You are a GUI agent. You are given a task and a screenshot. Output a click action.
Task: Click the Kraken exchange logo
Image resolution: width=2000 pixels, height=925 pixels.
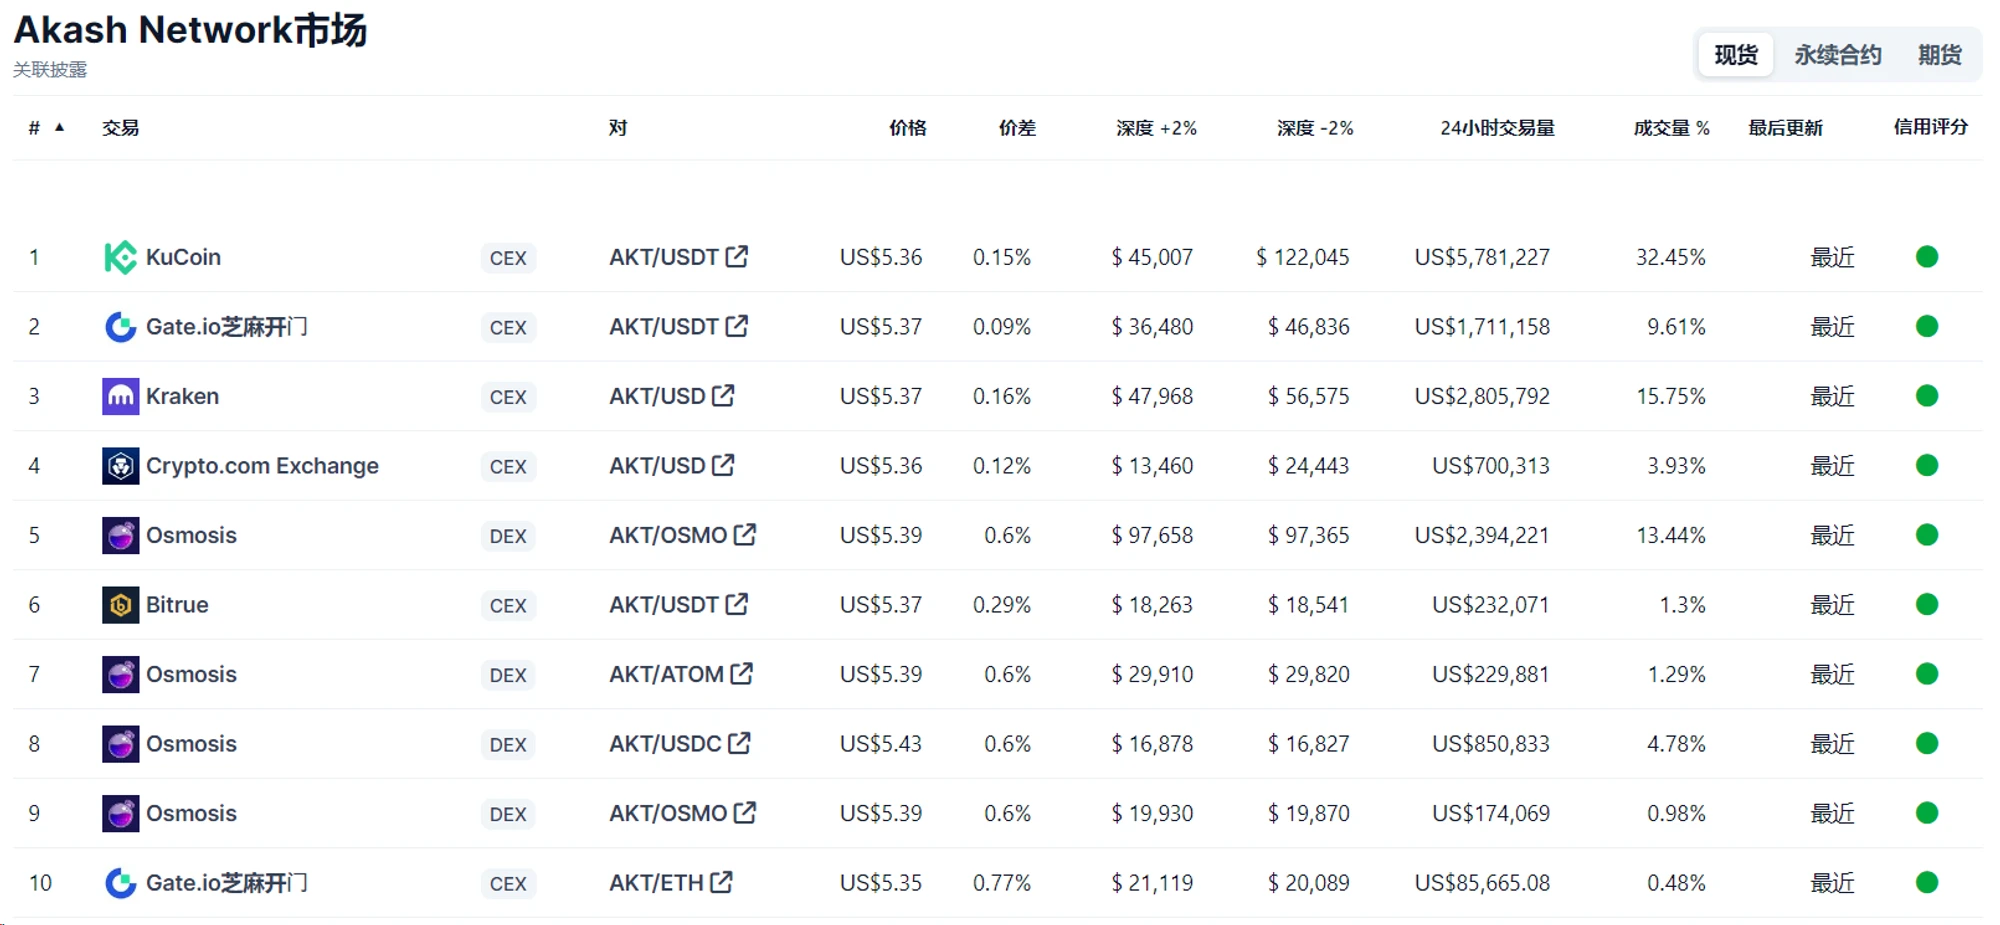[x=120, y=396]
